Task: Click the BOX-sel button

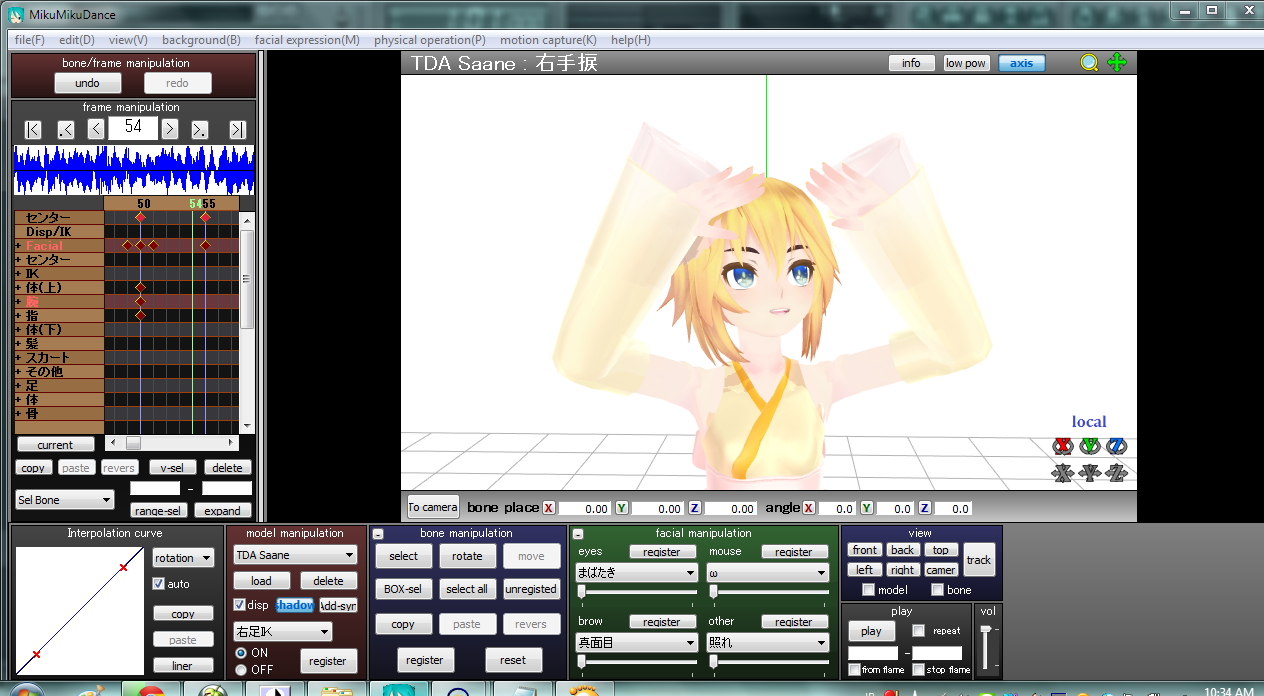Action: pos(403,589)
